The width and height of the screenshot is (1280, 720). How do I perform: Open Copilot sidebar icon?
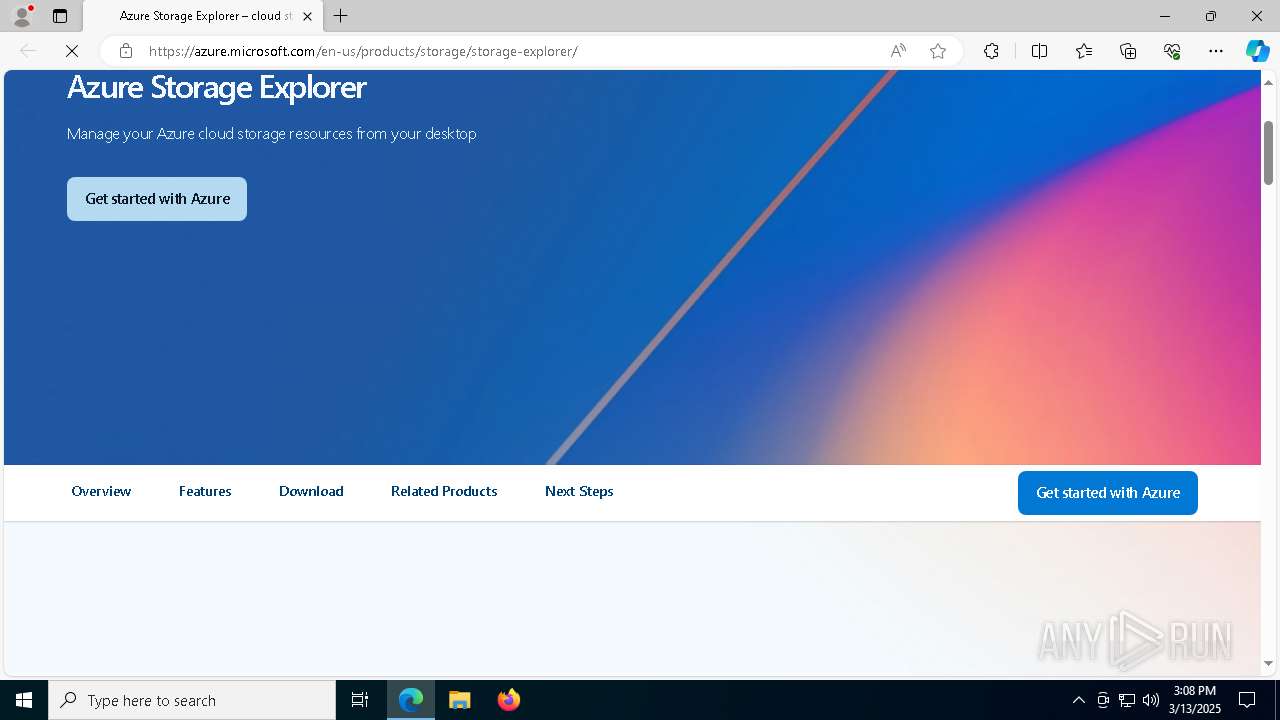[x=1257, y=51]
